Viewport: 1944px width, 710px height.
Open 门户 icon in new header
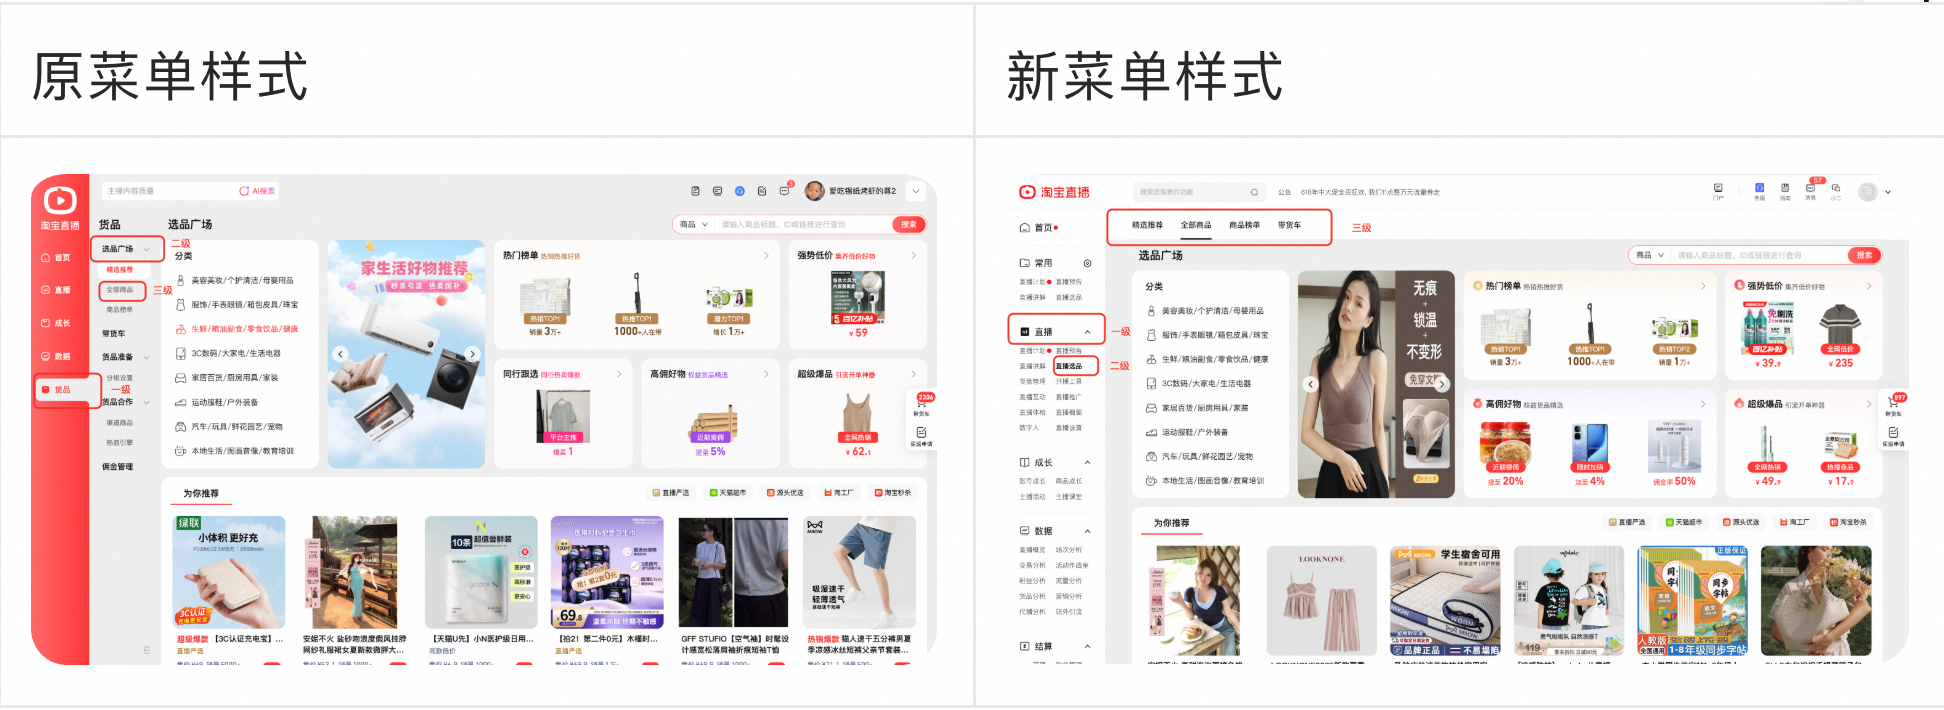click(x=1718, y=191)
